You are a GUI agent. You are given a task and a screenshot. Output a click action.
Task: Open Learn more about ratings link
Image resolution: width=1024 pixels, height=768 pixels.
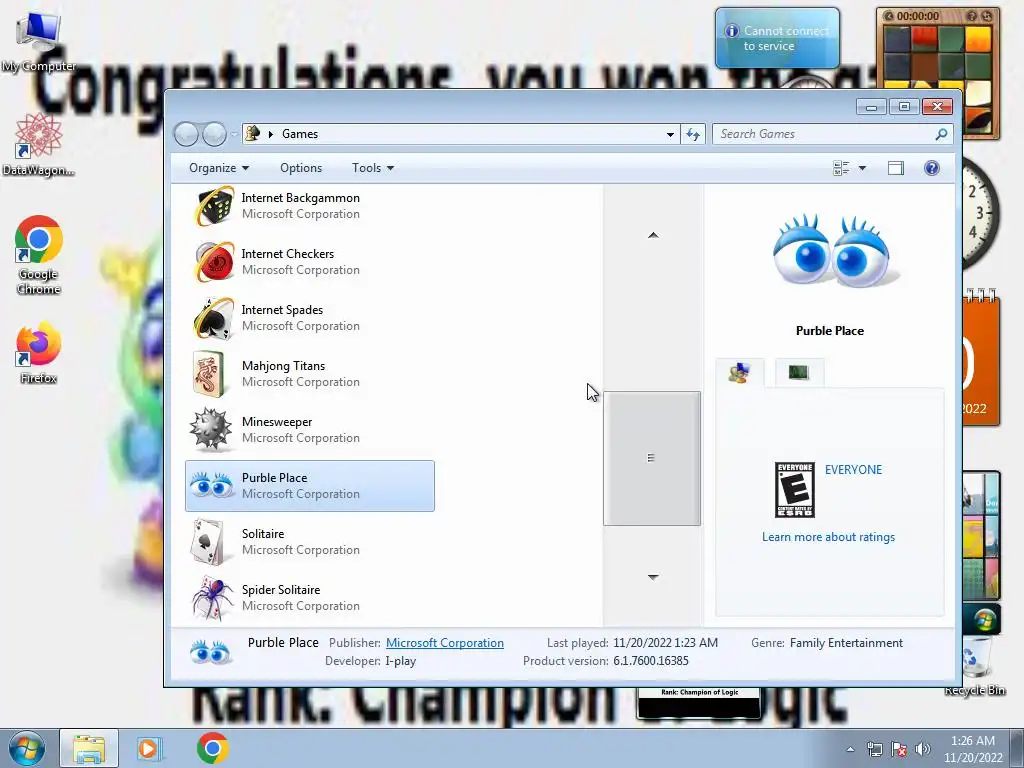pyautogui.click(x=828, y=537)
